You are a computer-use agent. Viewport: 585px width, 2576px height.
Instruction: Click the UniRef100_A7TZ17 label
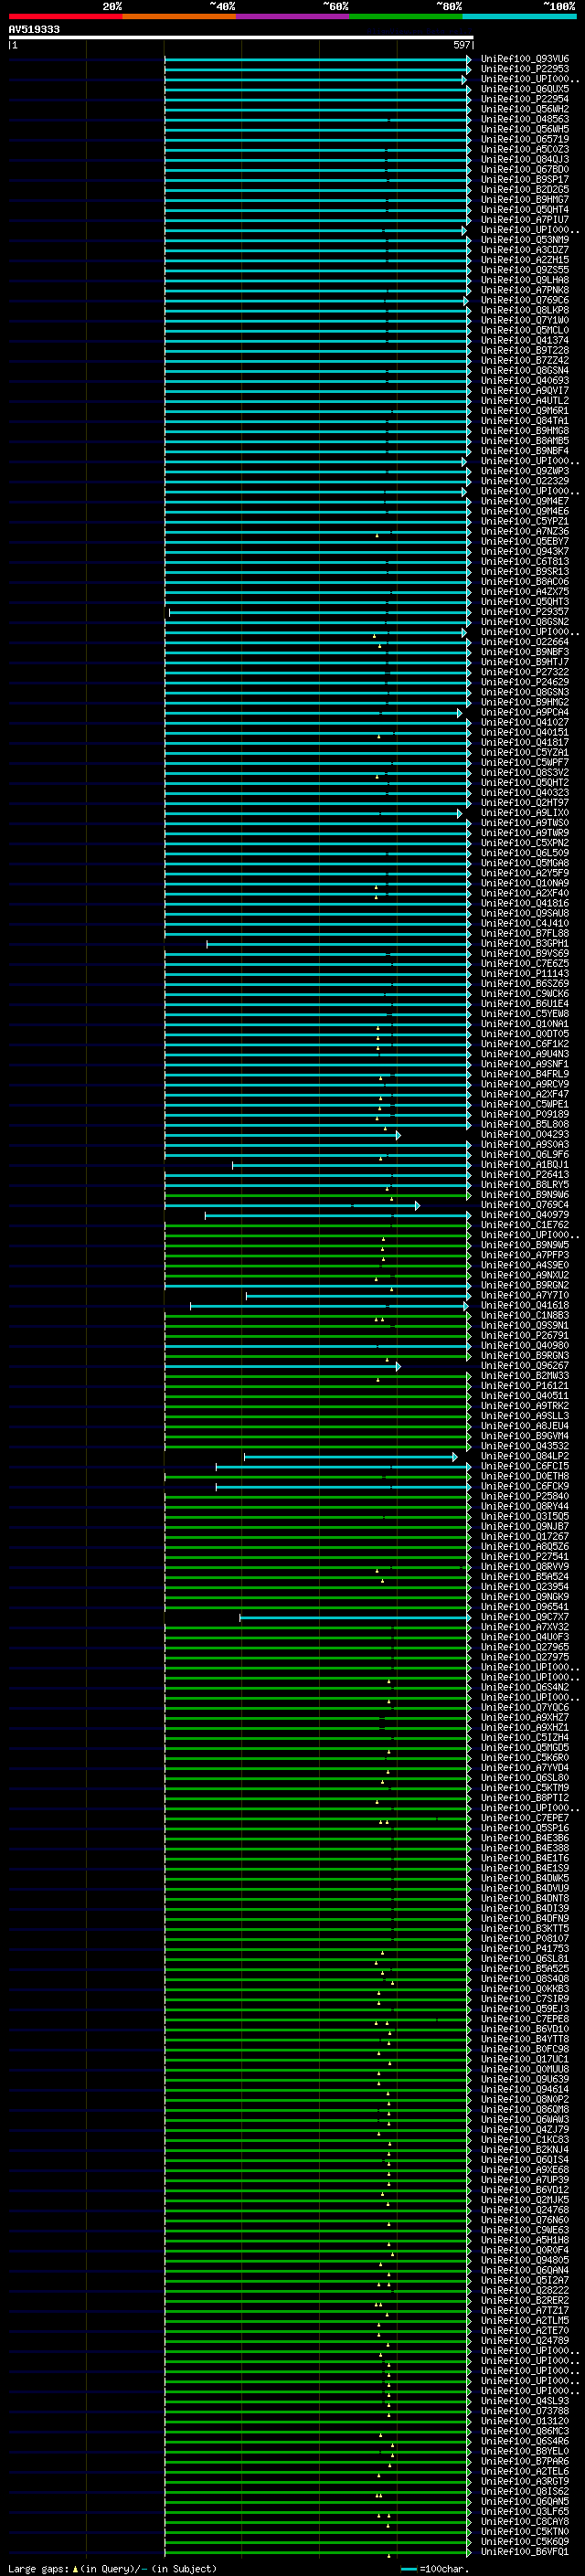point(524,2310)
